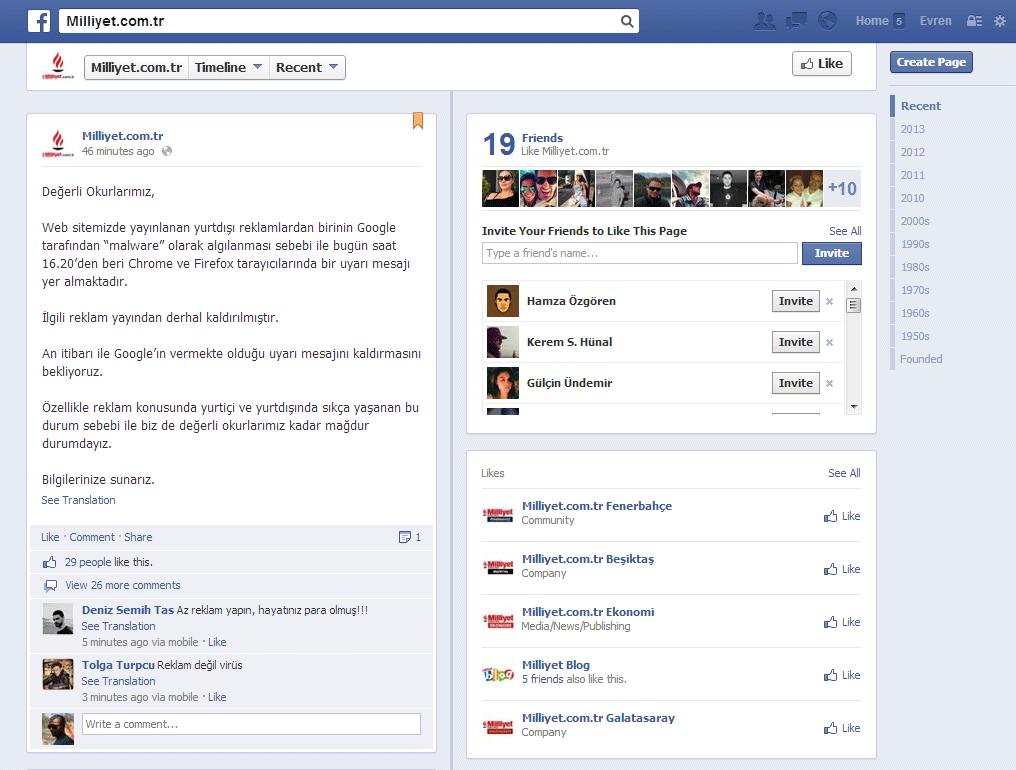Click comment bubble icon beside View more comments
Viewport: 1016px width, 770px height.
[x=50, y=585]
